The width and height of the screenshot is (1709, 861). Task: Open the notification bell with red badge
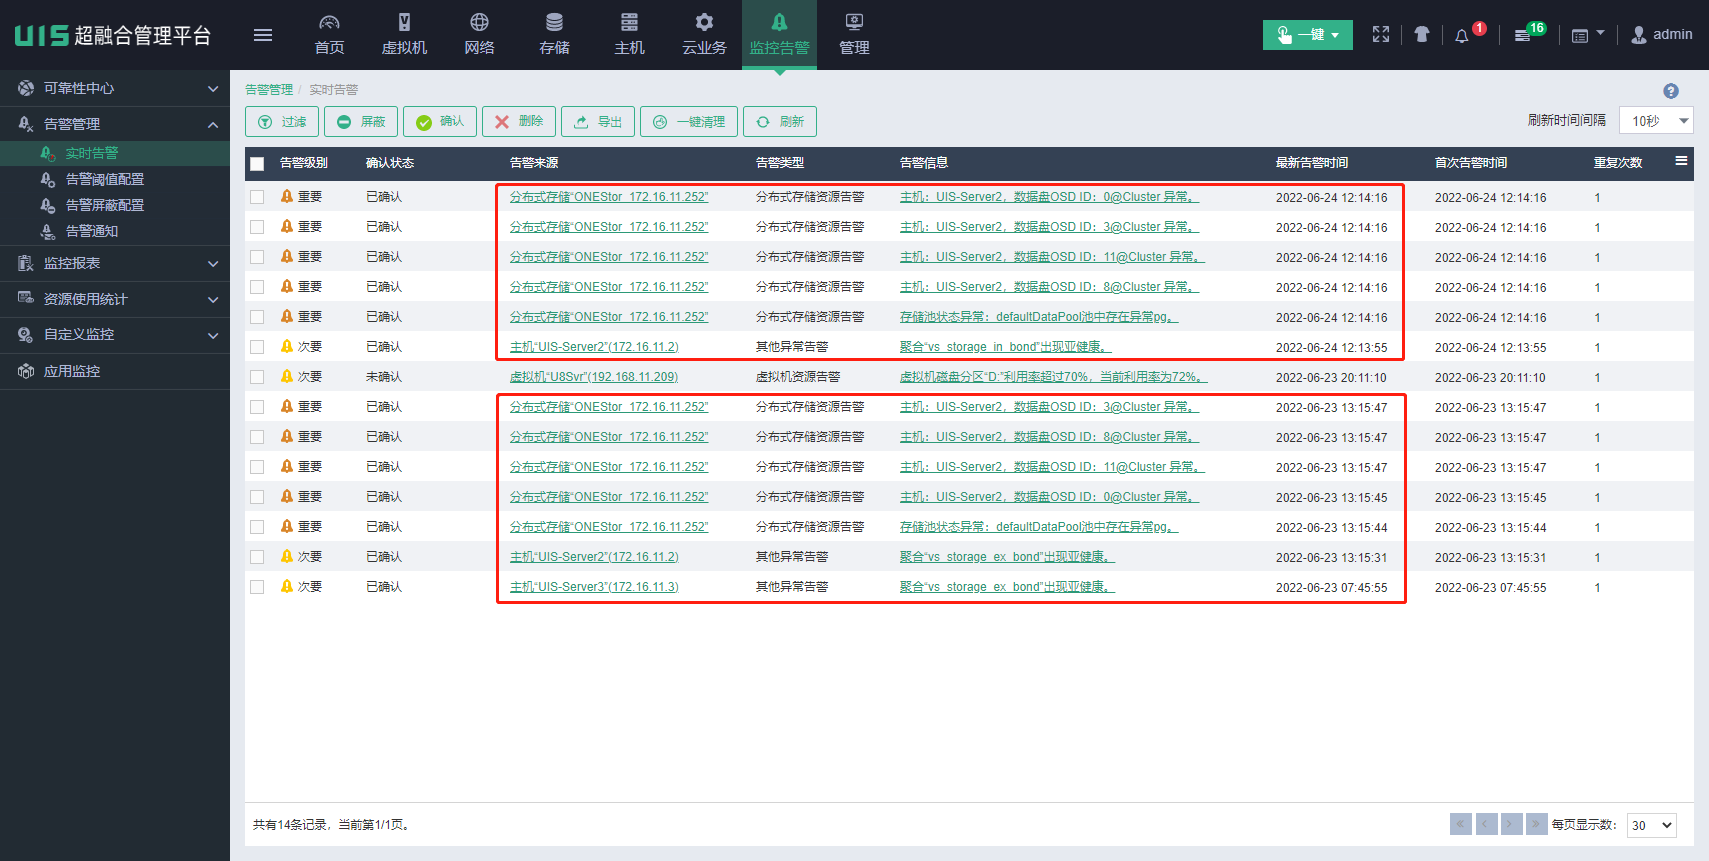(x=1462, y=35)
